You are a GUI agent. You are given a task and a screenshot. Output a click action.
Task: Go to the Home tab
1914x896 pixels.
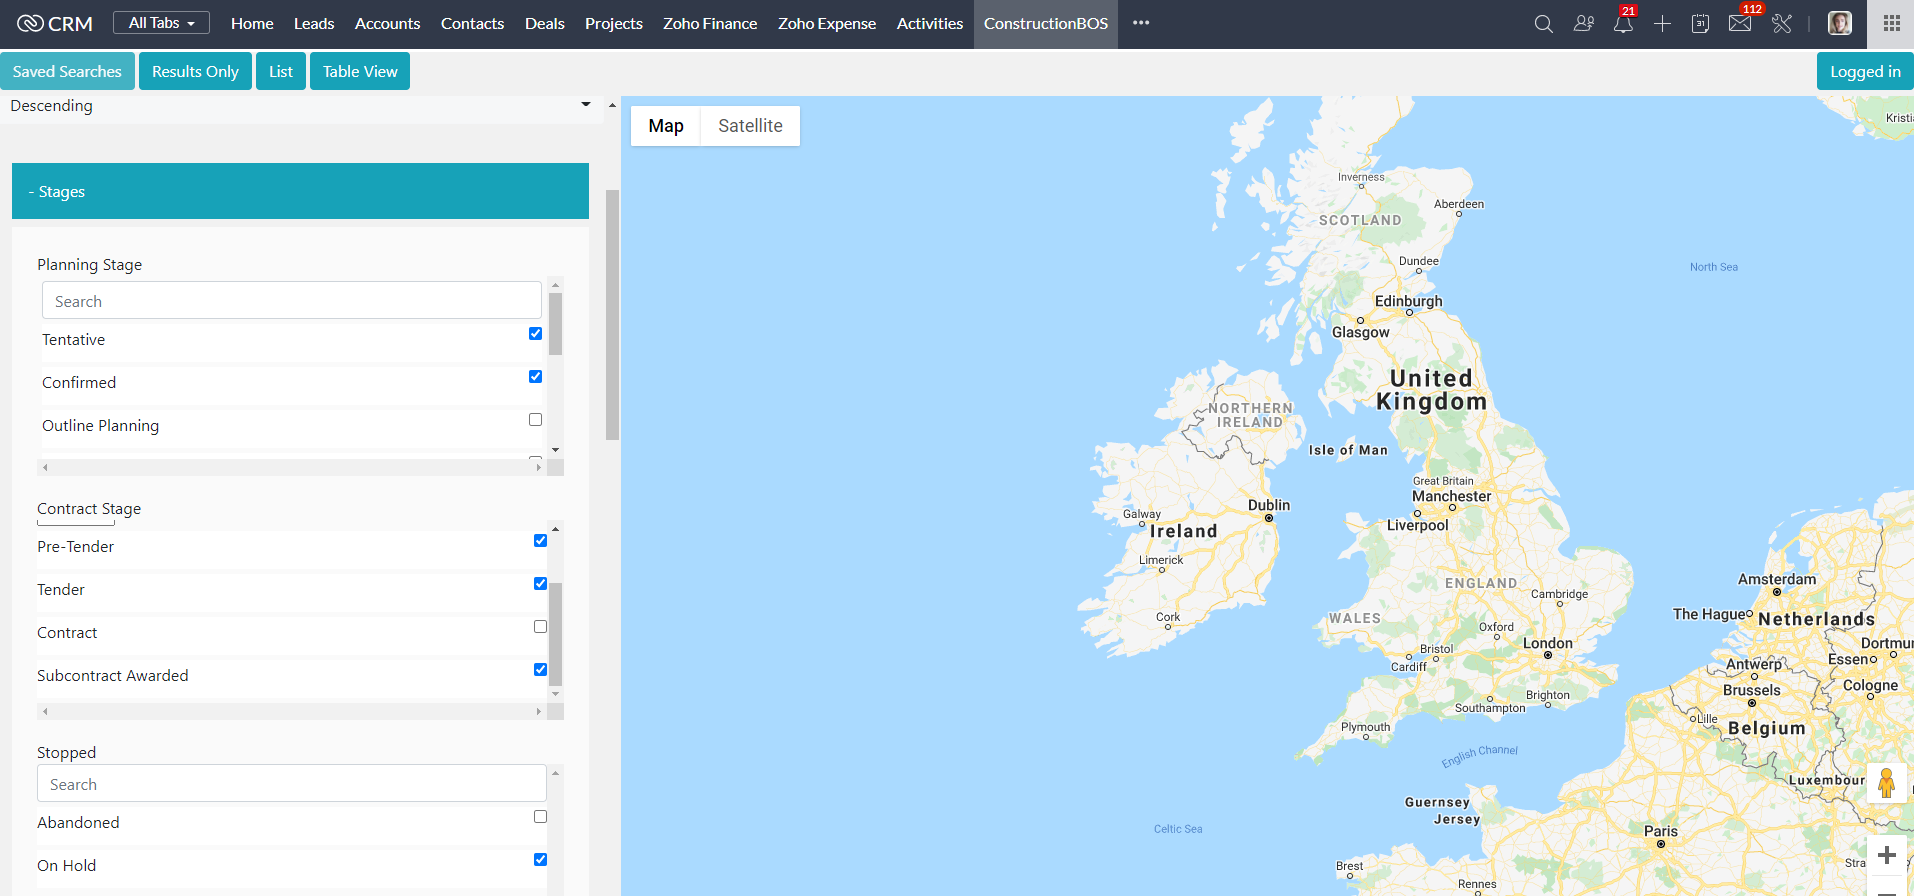(252, 23)
